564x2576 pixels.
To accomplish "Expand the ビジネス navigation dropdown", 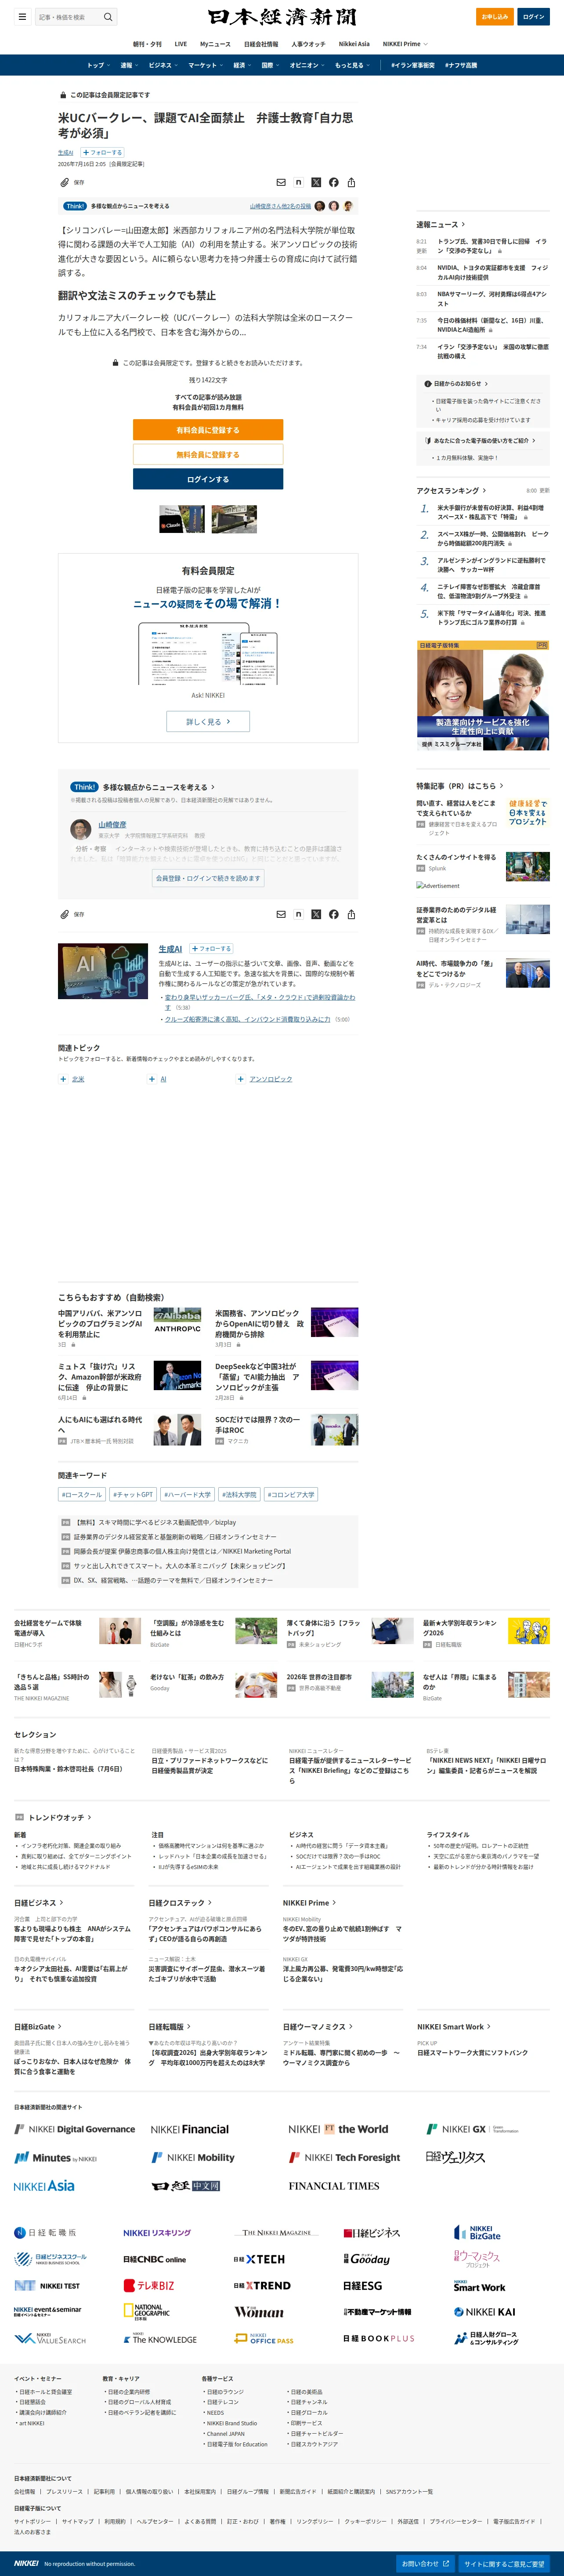I will (x=163, y=65).
